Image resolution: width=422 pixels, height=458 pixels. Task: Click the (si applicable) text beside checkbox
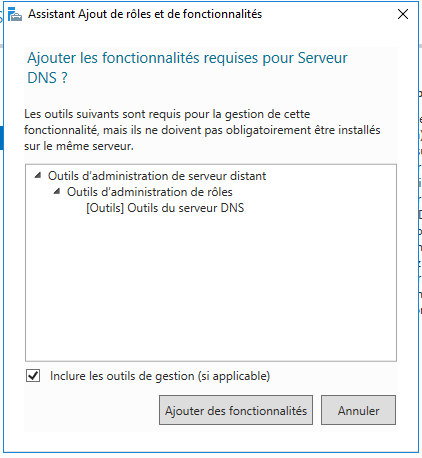[234, 376]
